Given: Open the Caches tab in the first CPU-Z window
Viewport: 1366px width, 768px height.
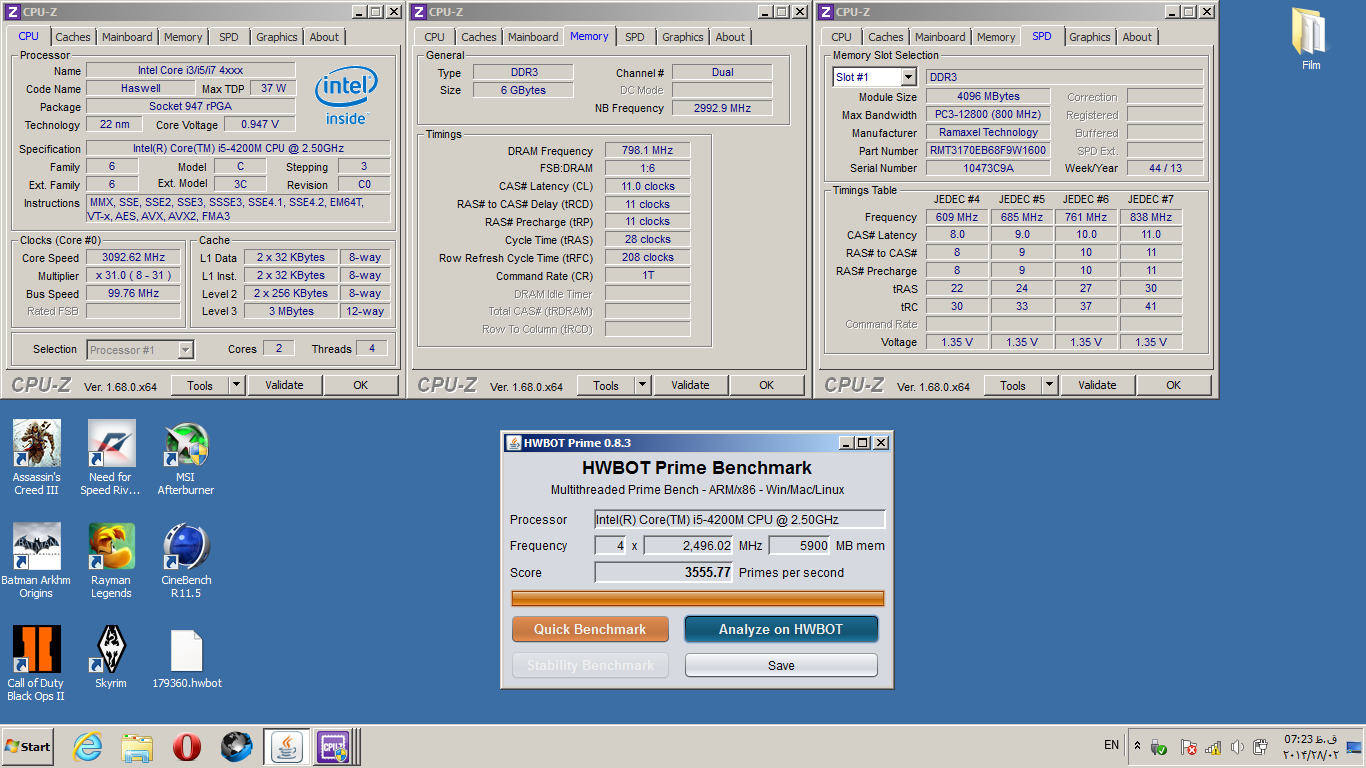Looking at the screenshot, I should click(x=73, y=37).
